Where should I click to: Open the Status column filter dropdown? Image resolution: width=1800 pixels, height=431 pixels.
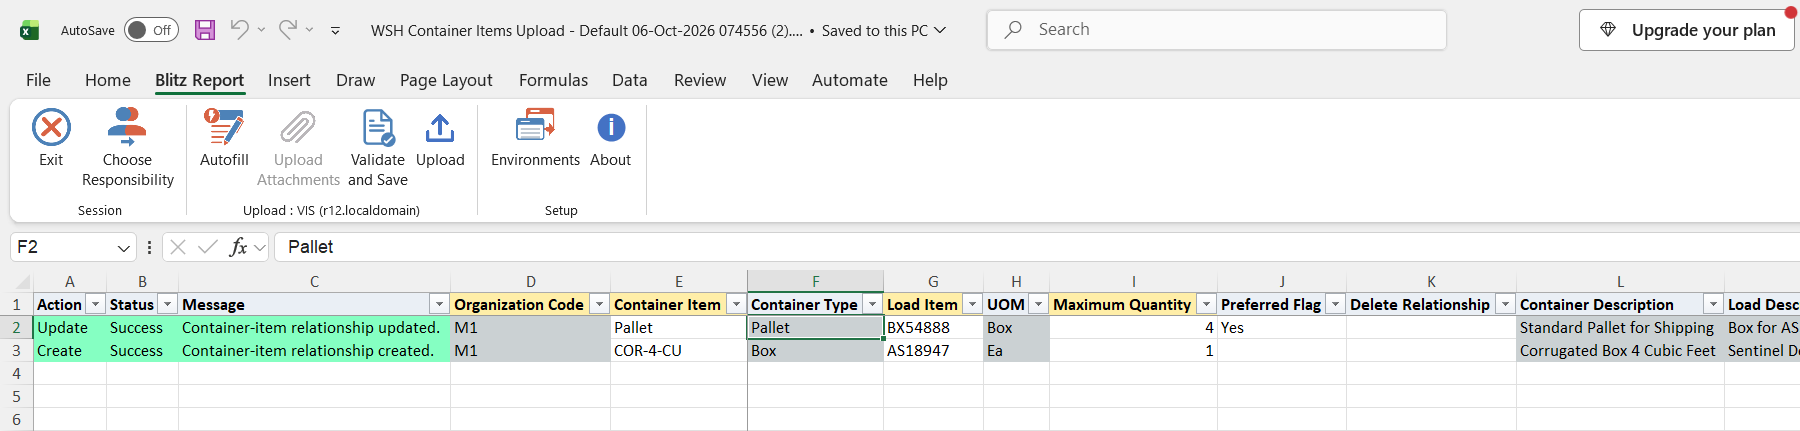tap(168, 305)
